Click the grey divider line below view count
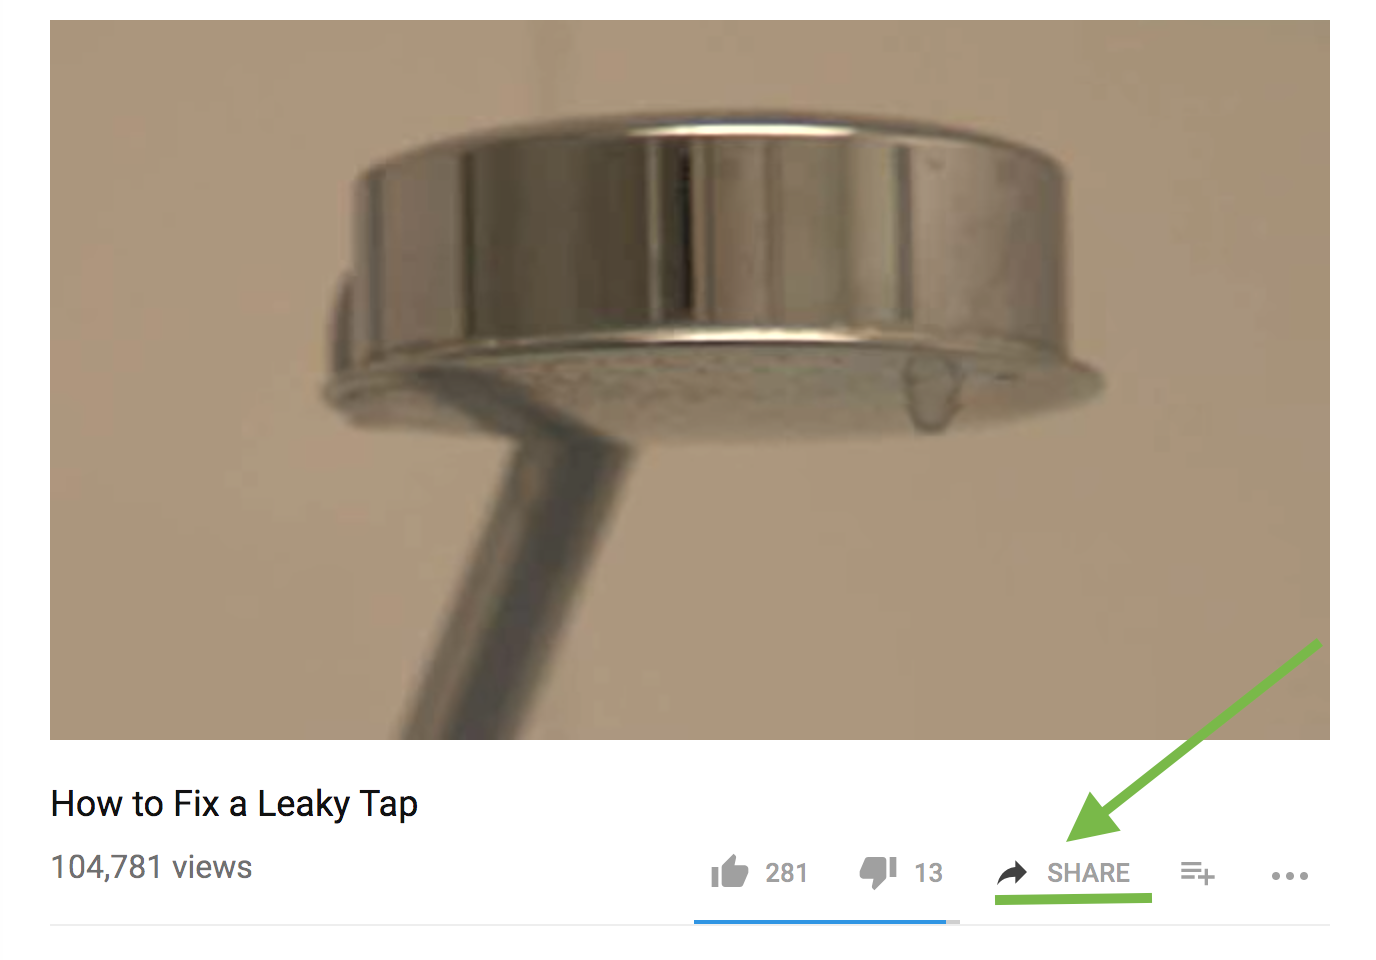The width and height of the screenshot is (1376, 960). coord(690,925)
